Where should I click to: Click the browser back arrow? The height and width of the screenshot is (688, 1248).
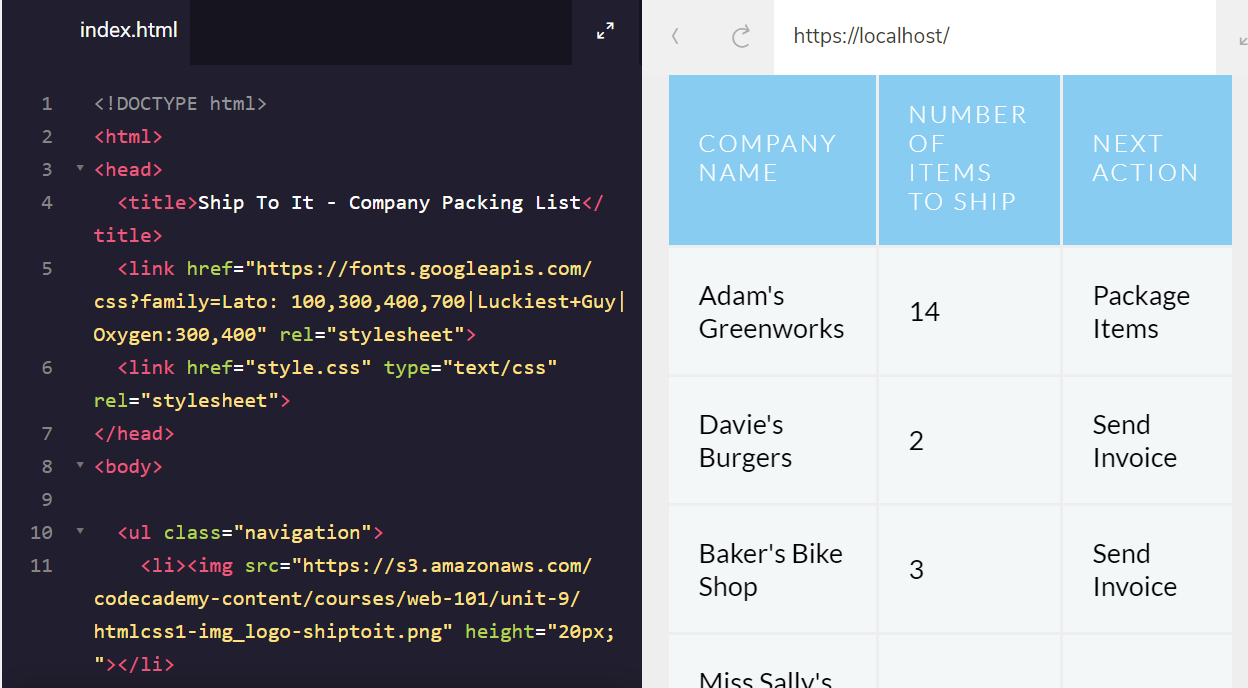(676, 36)
